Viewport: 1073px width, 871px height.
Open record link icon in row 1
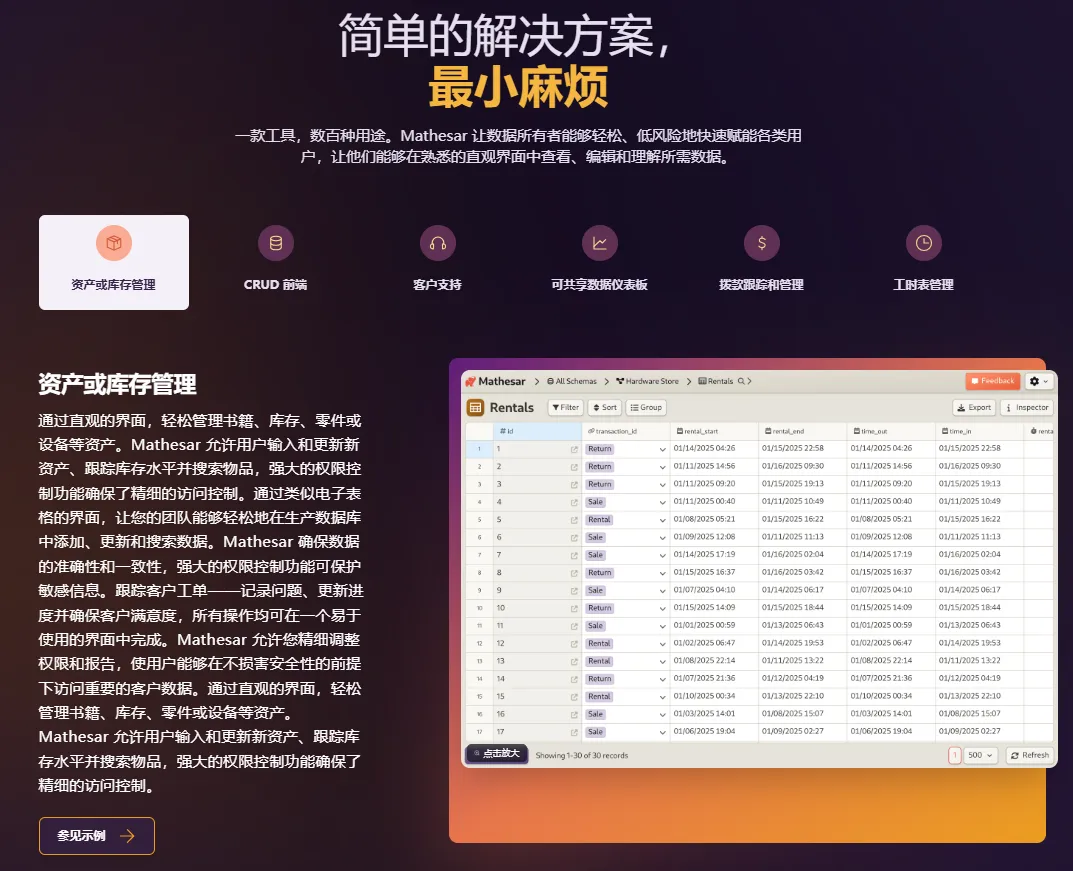coord(574,450)
